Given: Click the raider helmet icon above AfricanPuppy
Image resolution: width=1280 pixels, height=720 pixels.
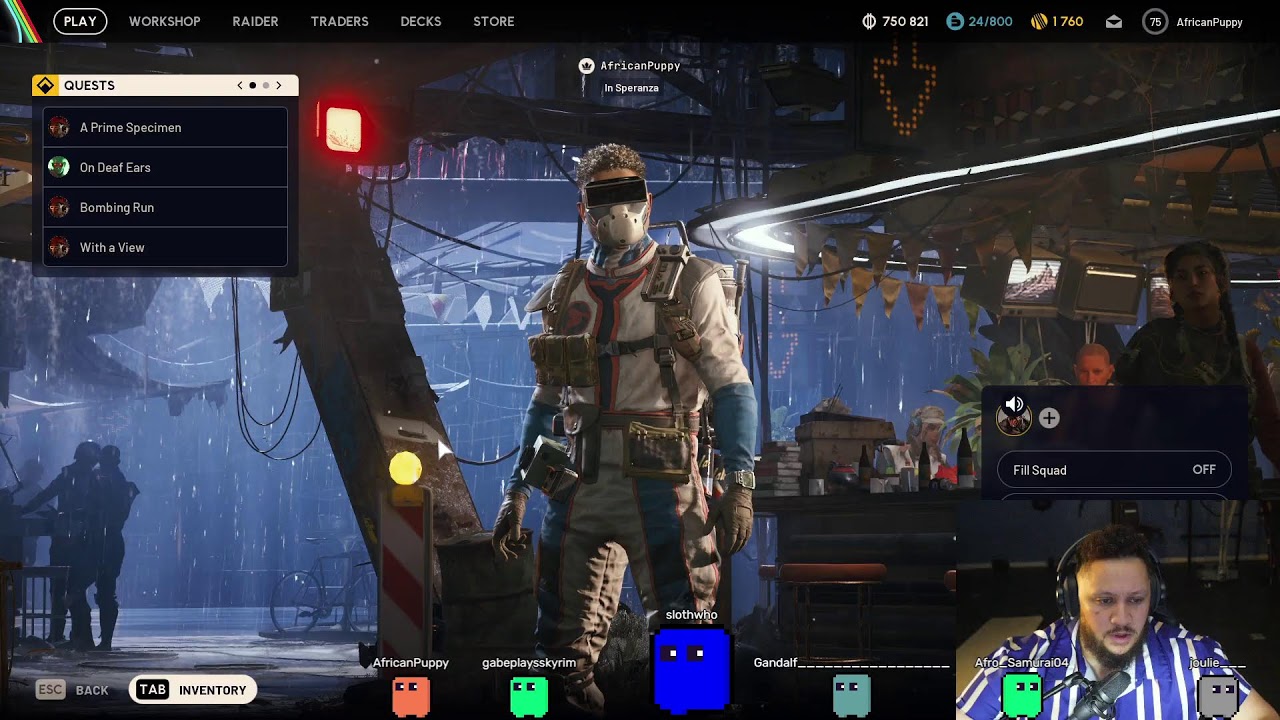Looking at the screenshot, I should [587, 66].
